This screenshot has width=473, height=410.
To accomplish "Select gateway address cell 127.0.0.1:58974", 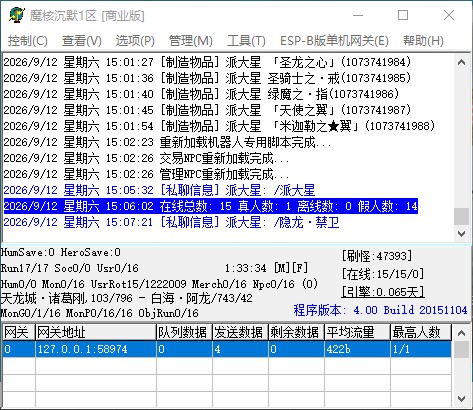I will (x=96, y=349).
